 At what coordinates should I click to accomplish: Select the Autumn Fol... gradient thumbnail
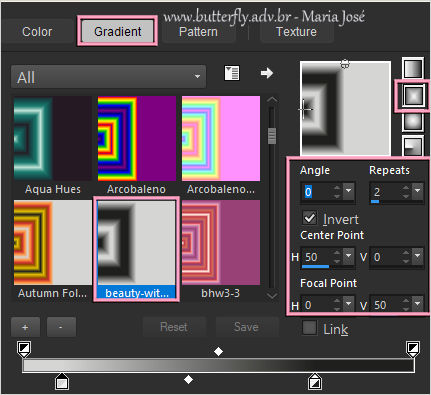53,242
